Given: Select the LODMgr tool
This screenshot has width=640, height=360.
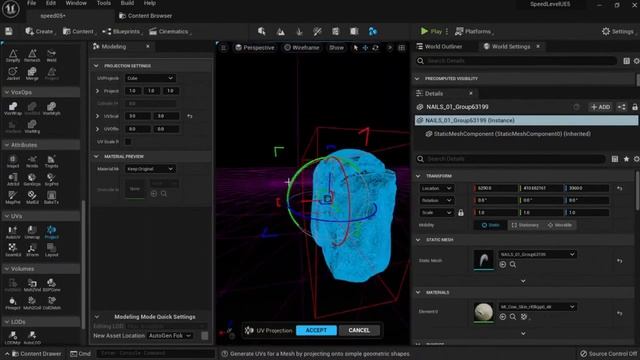Looking at the screenshot, I should [13, 338].
